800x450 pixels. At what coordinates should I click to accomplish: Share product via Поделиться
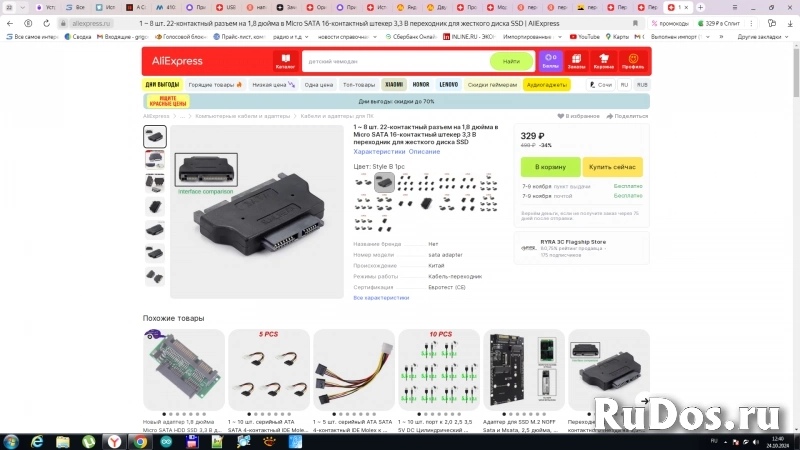click(x=627, y=116)
